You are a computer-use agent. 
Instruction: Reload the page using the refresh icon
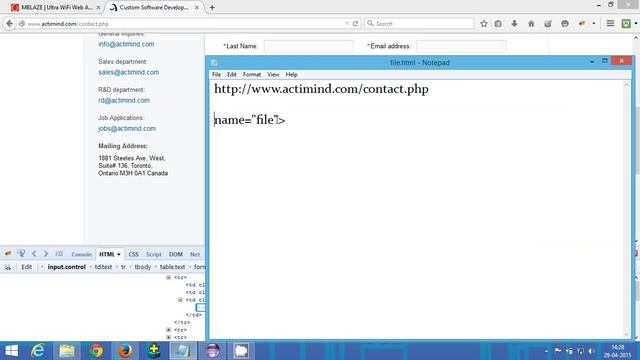(x=356, y=24)
